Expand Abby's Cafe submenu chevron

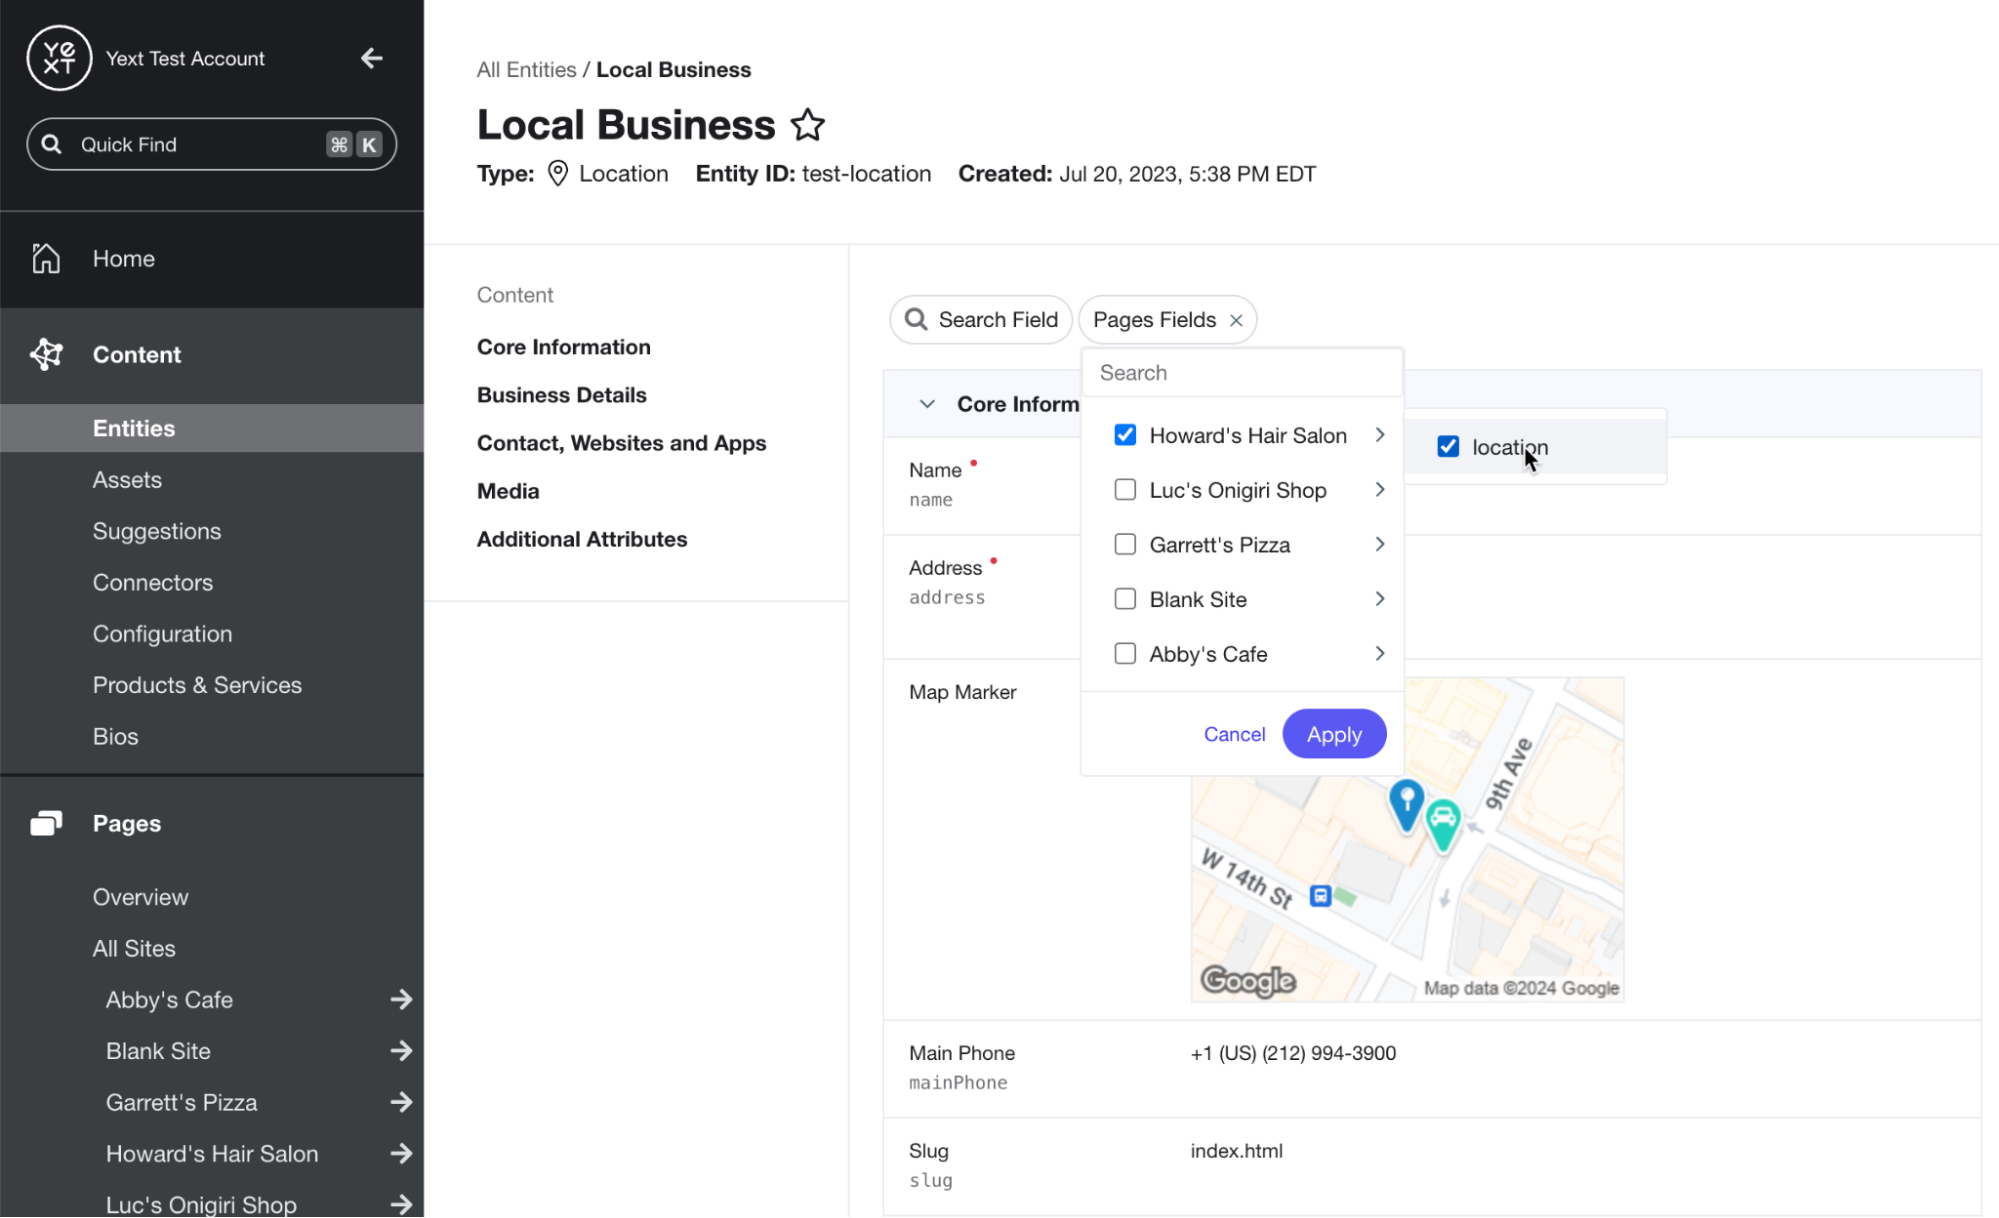click(1380, 653)
